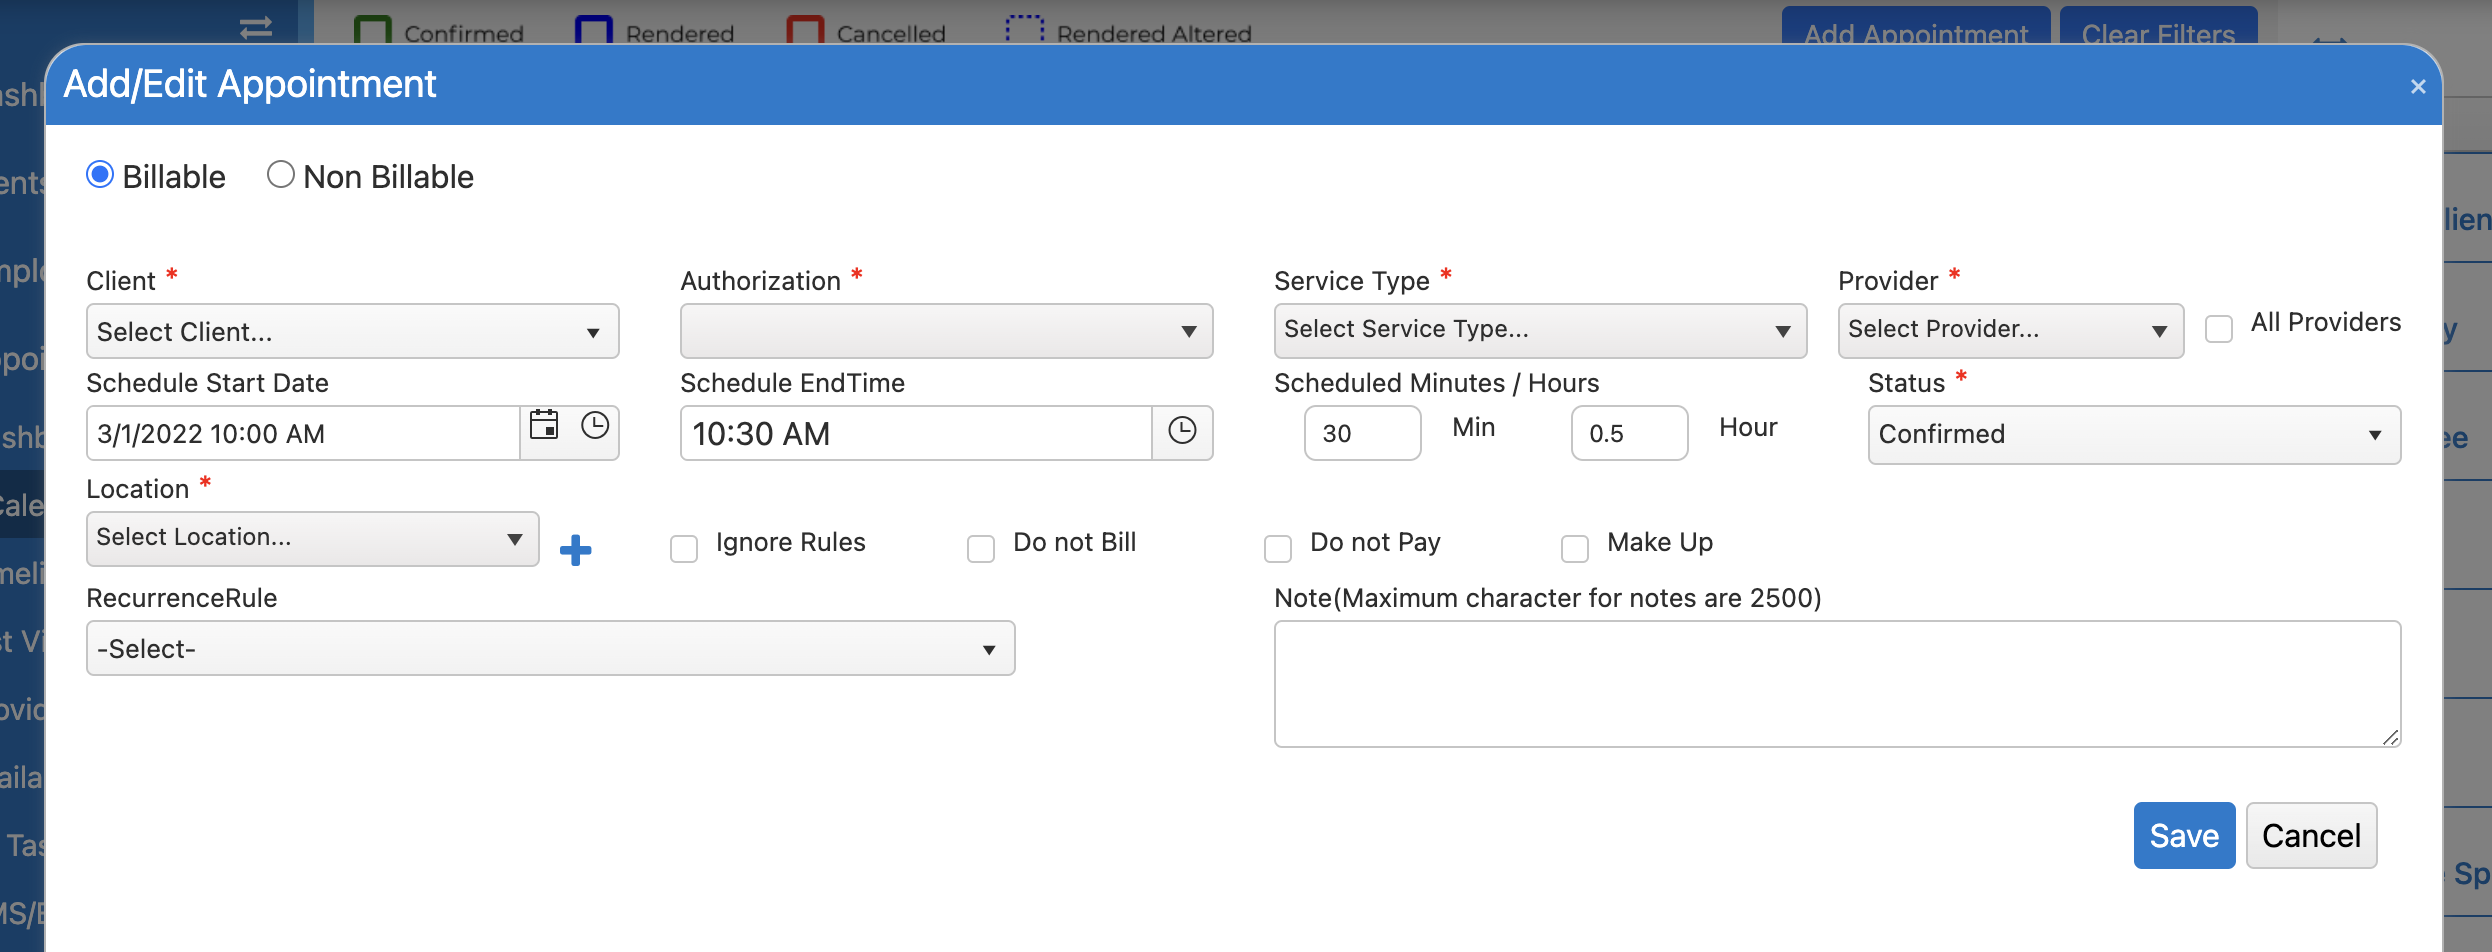2492x952 pixels.
Task: Click the Rendered legend box in background
Action: point(594,30)
